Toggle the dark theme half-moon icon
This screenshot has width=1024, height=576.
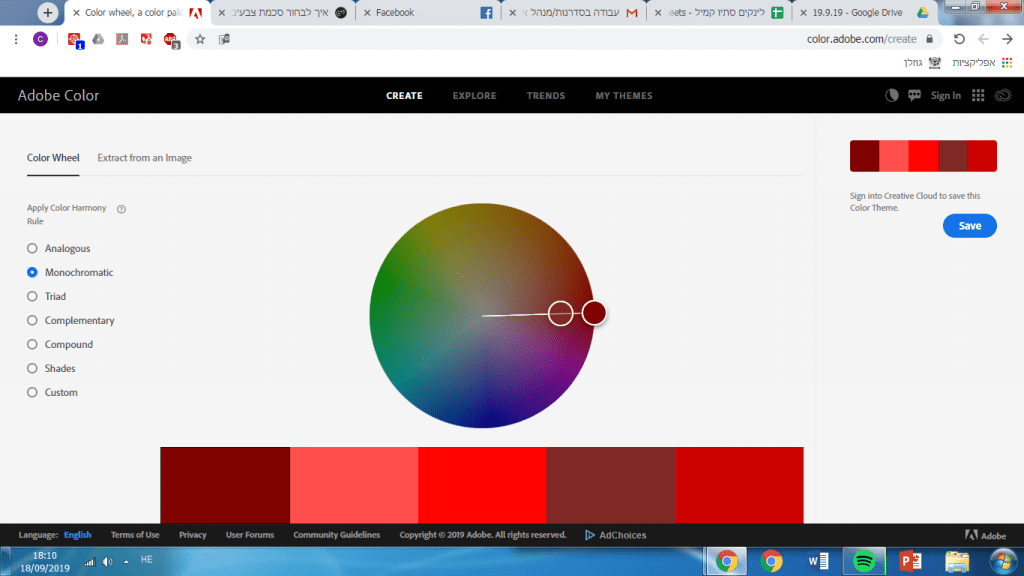(x=891, y=95)
